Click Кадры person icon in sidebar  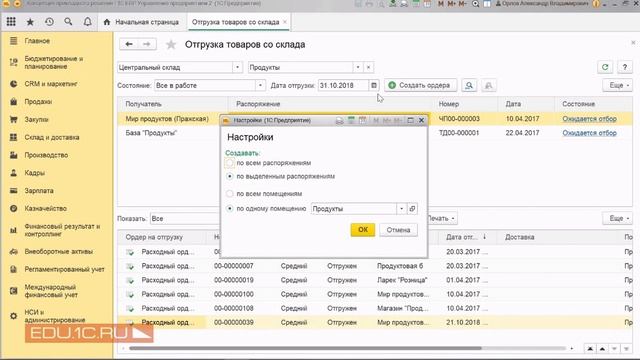13,173
